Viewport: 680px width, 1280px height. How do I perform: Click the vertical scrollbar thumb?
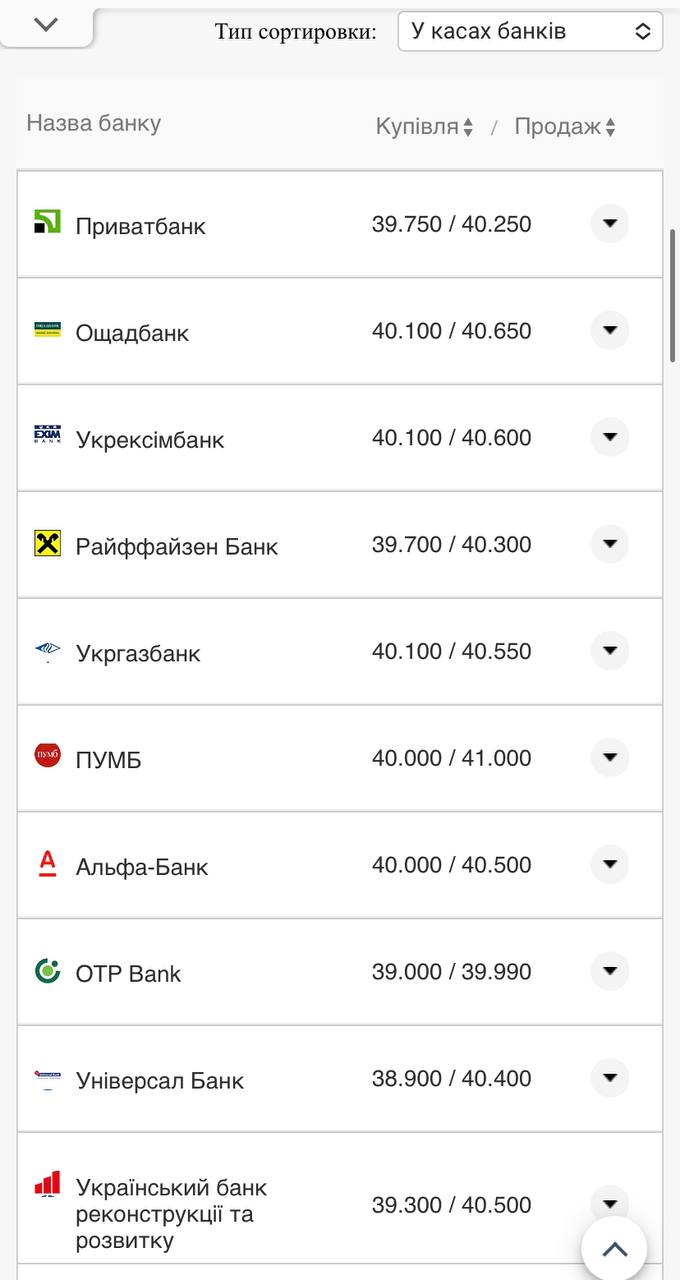(673, 295)
